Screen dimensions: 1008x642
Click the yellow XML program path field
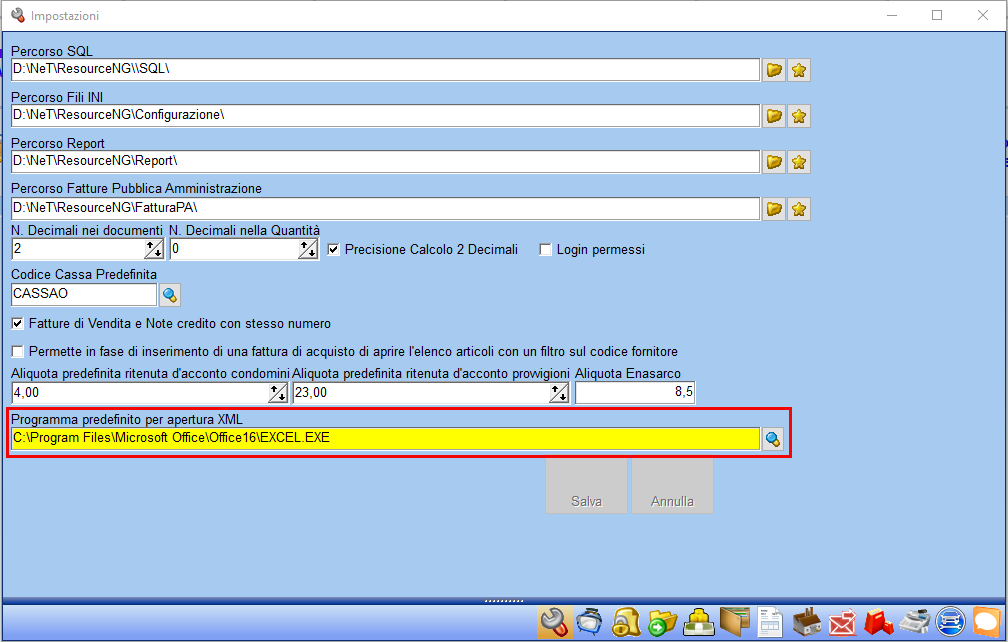pyautogui.click(x=386, y=439)
